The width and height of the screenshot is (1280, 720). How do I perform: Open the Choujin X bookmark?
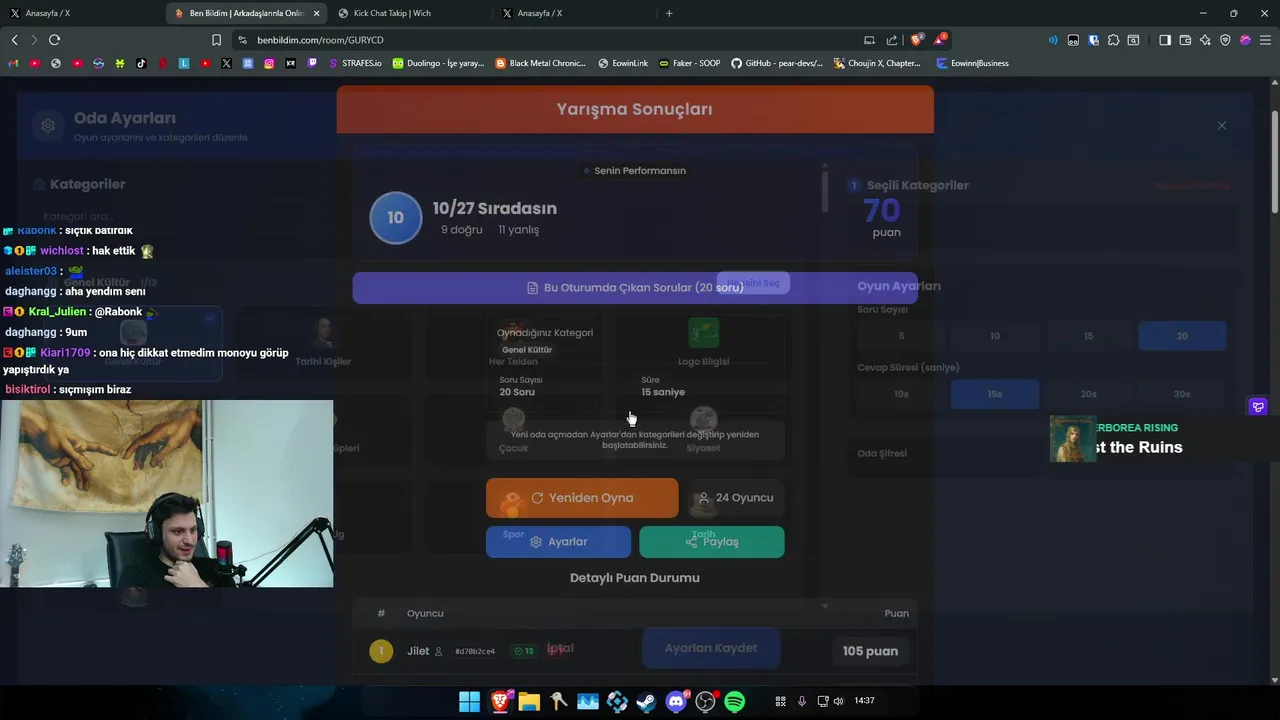pyautogui.click(x=877, y=63)
